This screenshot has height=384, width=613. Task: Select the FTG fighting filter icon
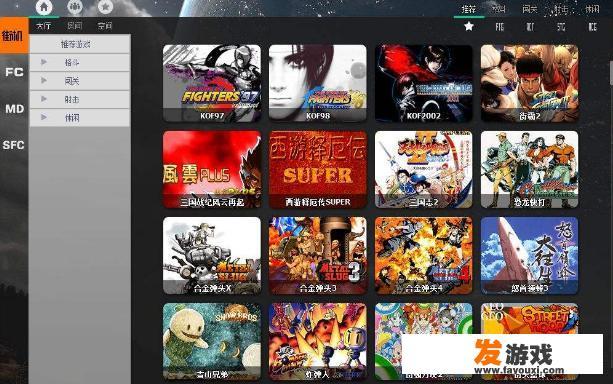500,27
